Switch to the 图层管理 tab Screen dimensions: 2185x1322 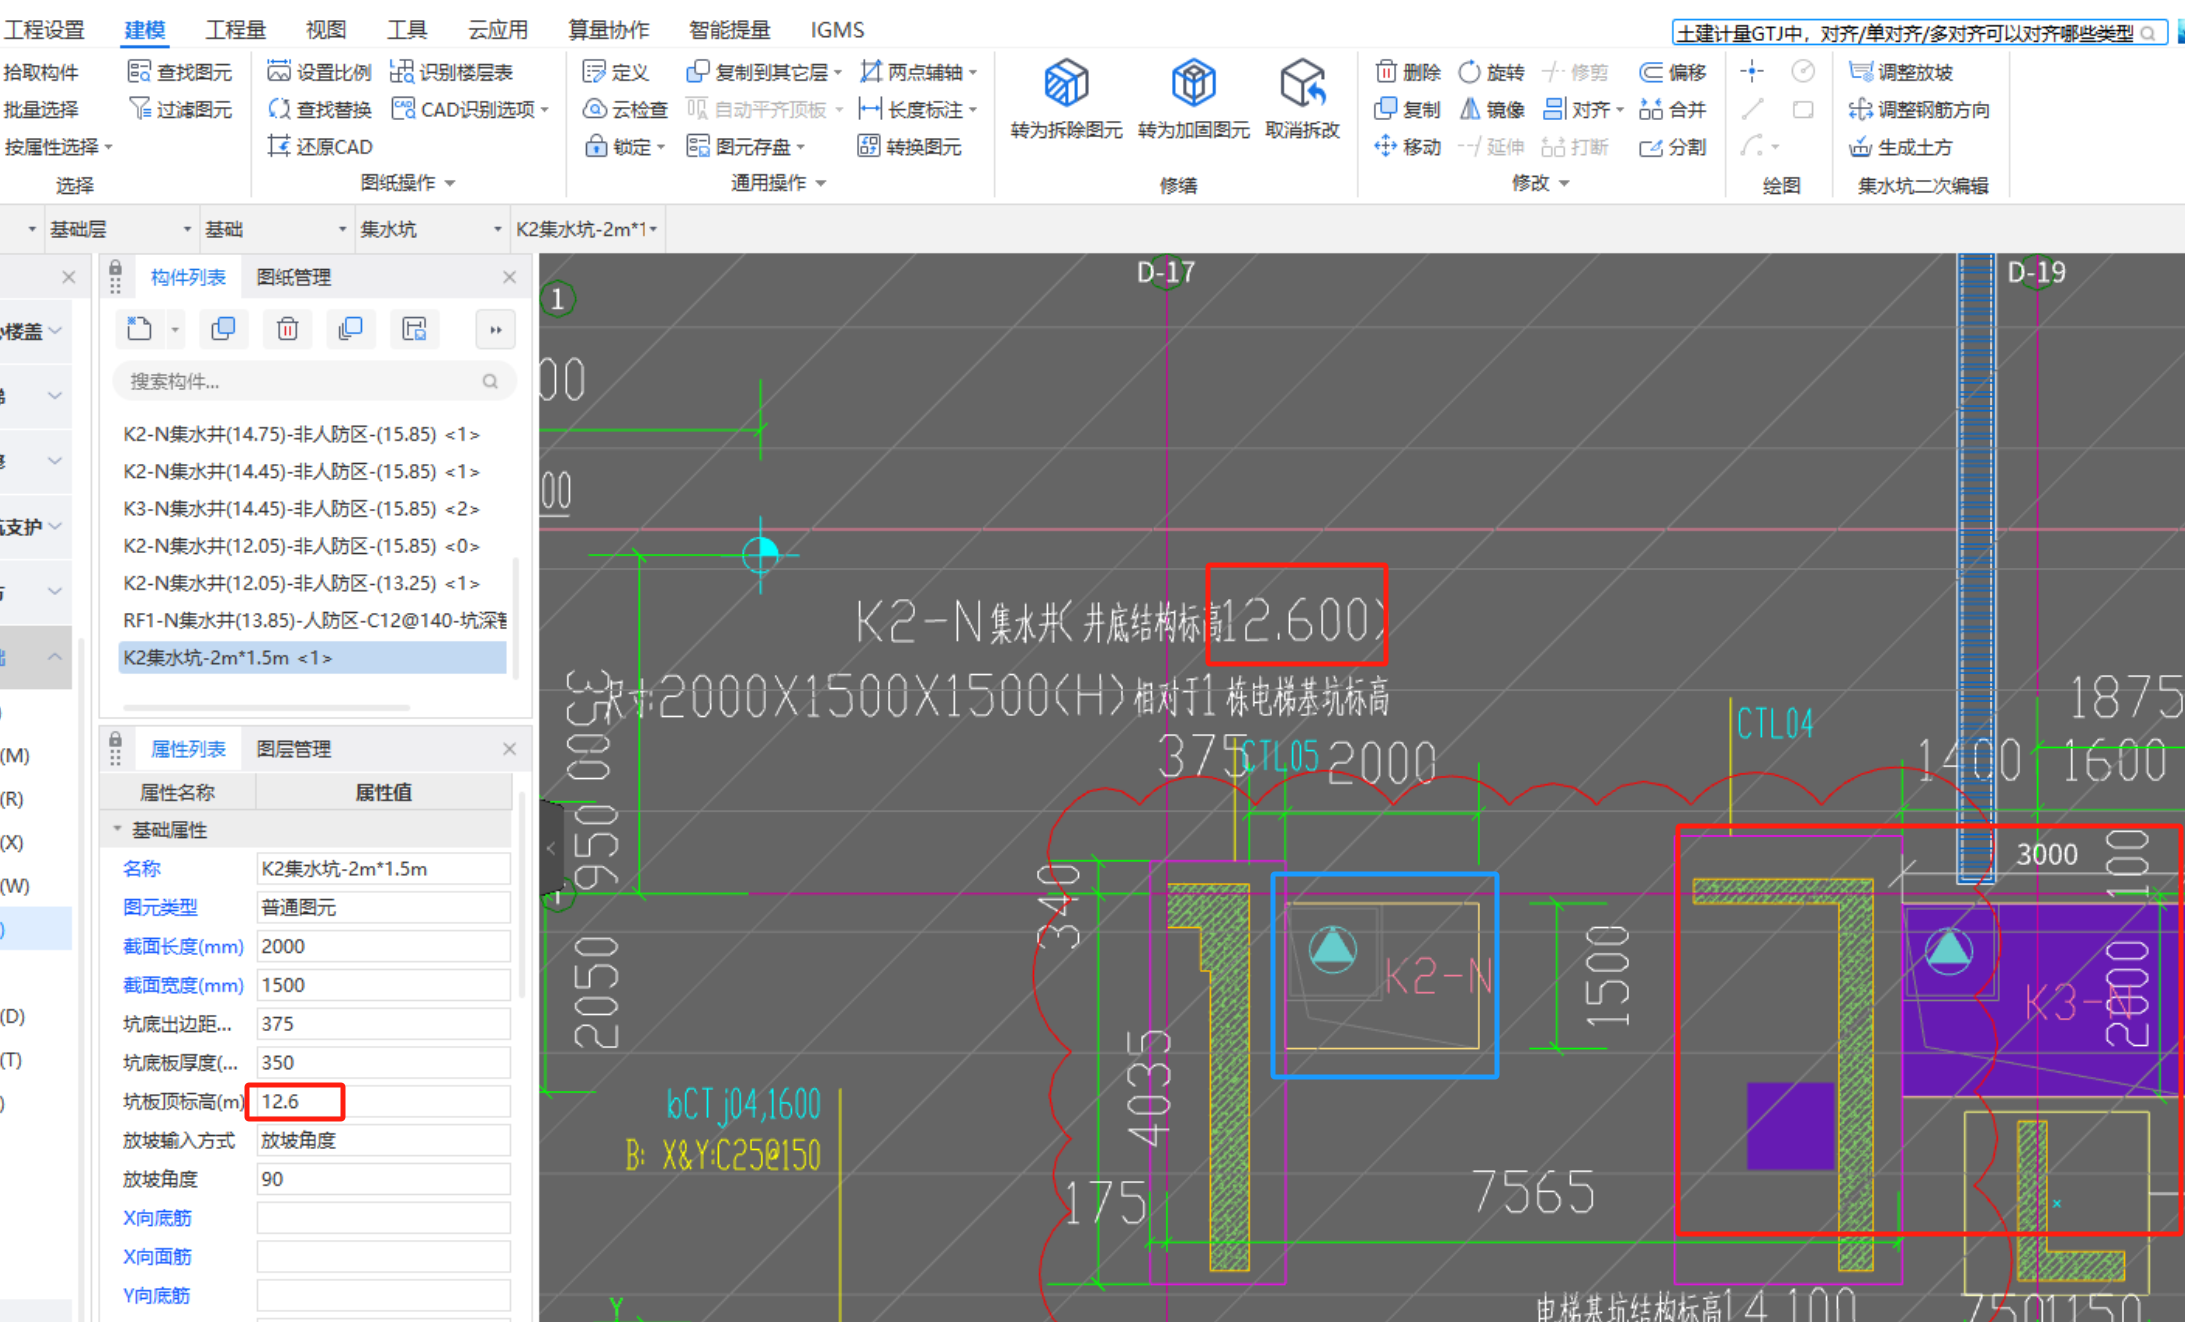coord(293,749)
